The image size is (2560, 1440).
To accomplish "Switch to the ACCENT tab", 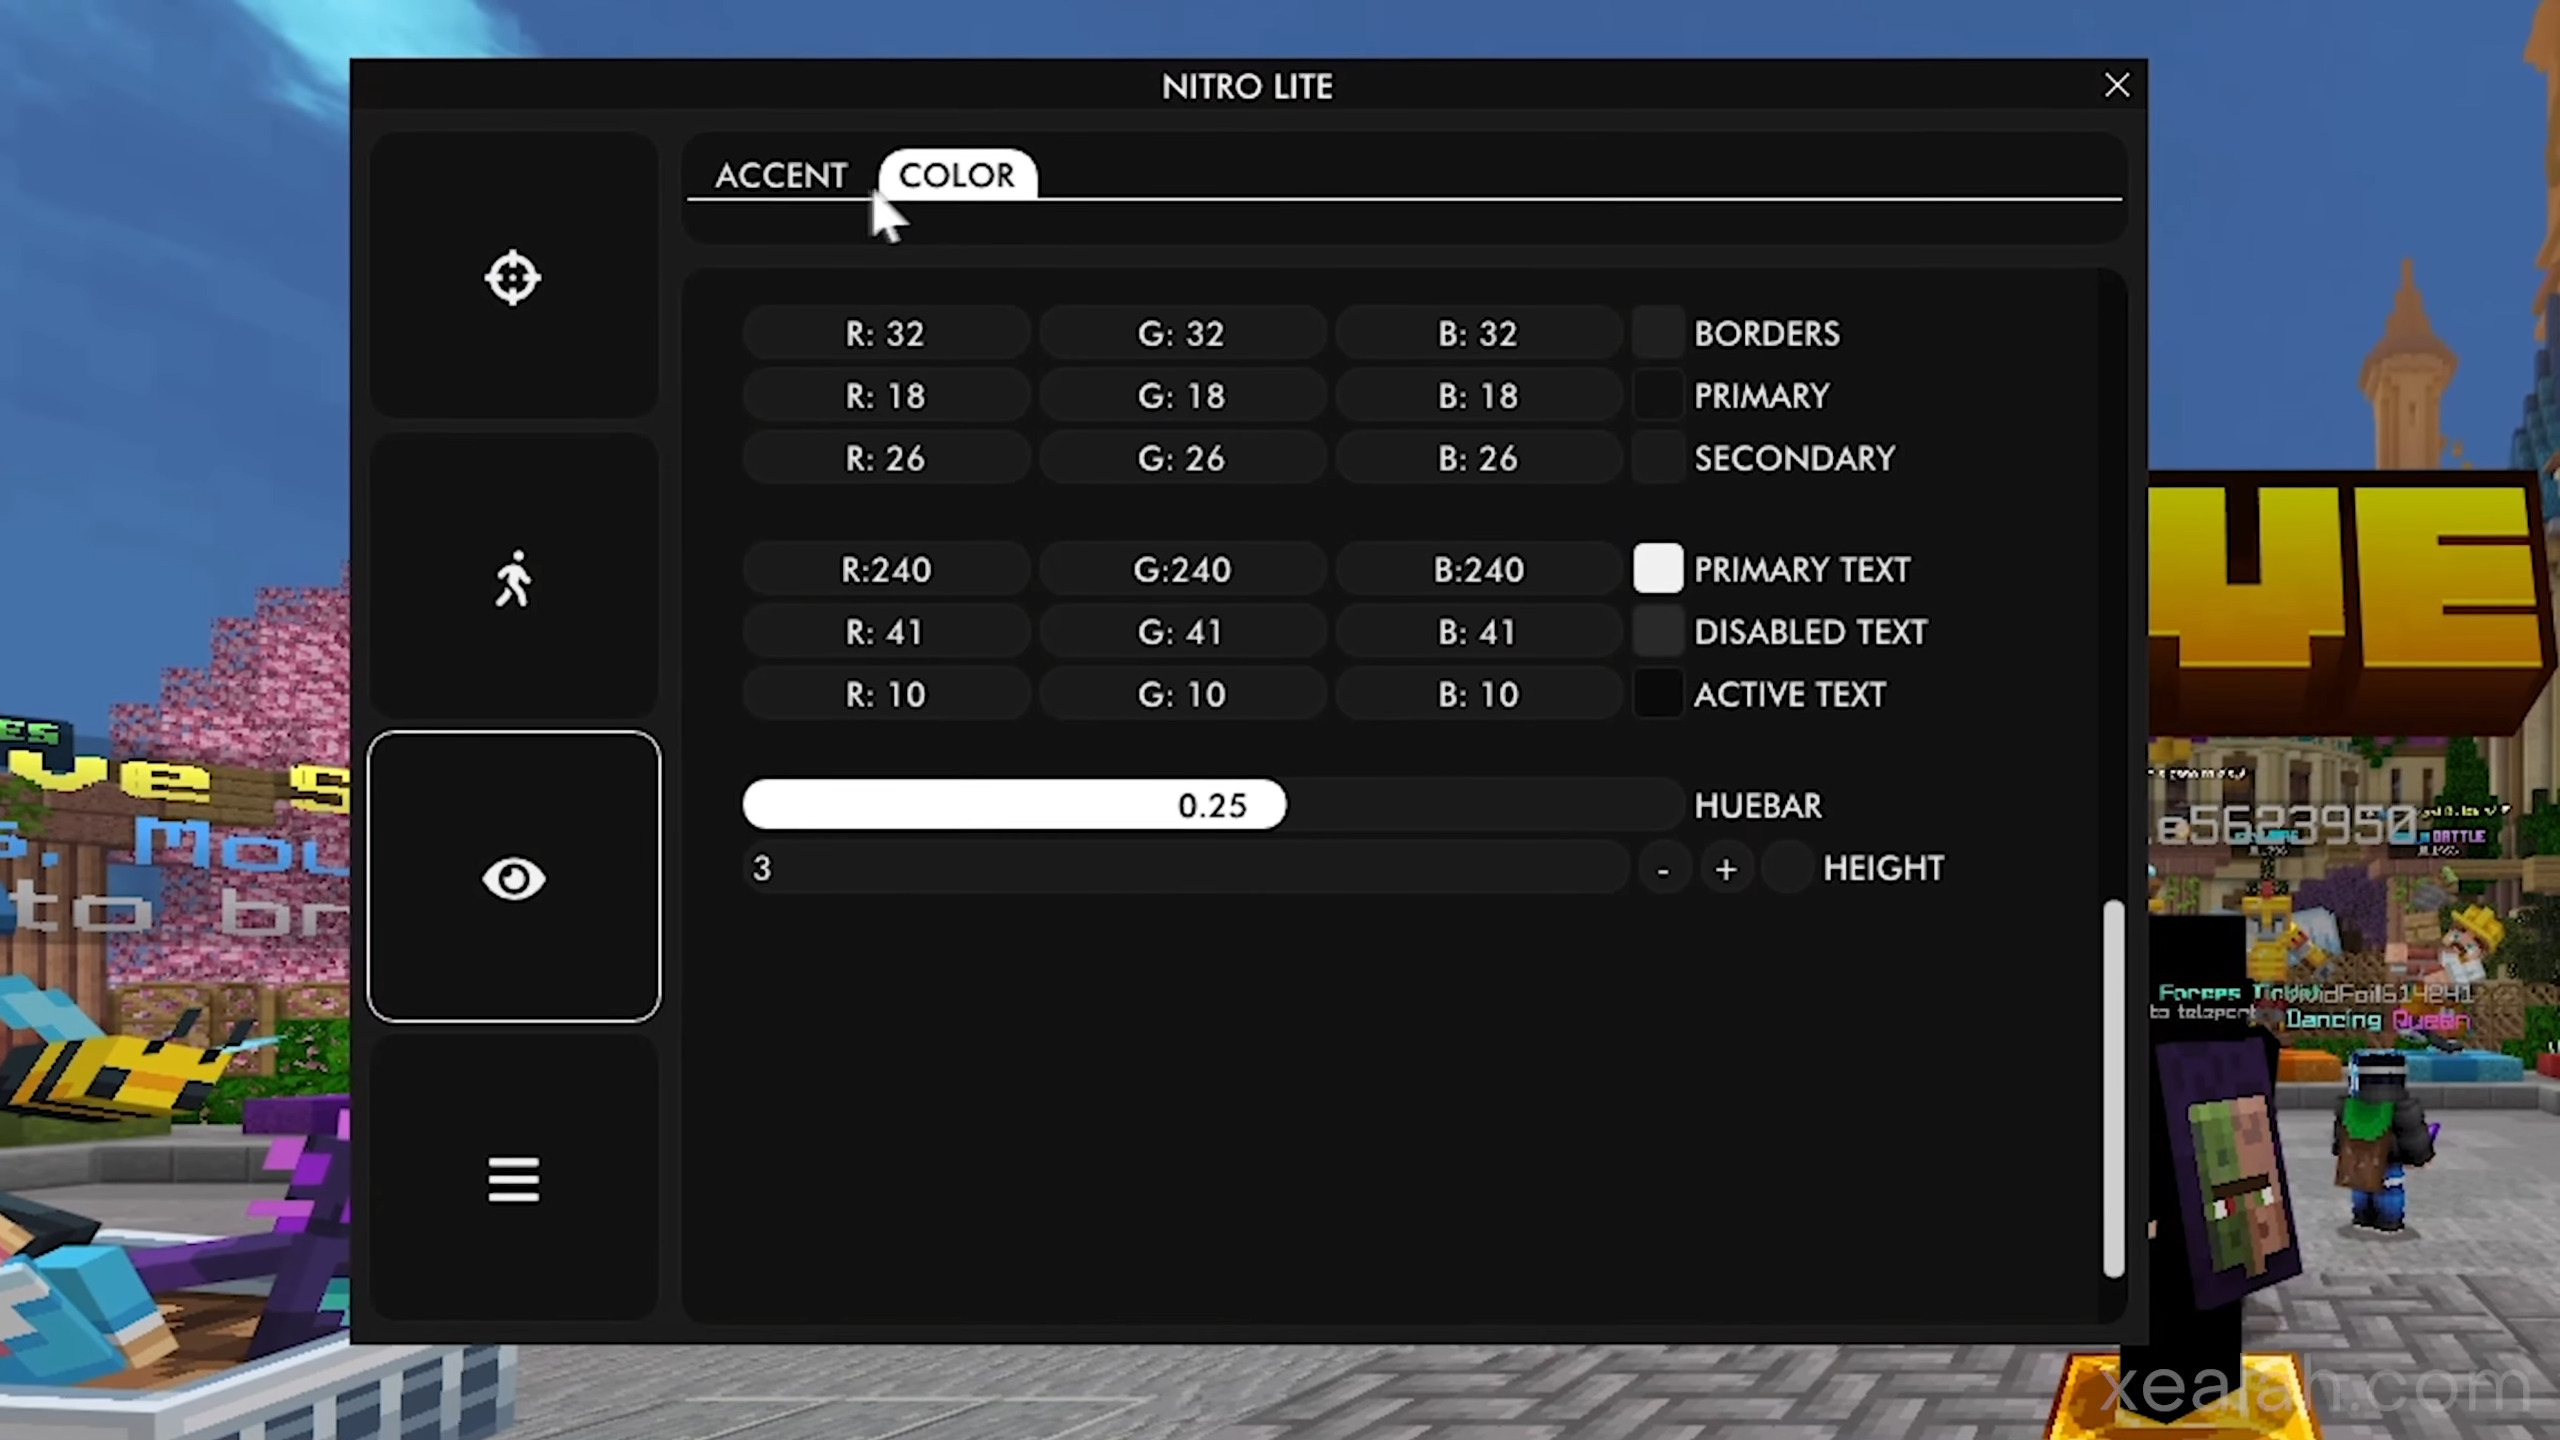I will coord(780,176).
